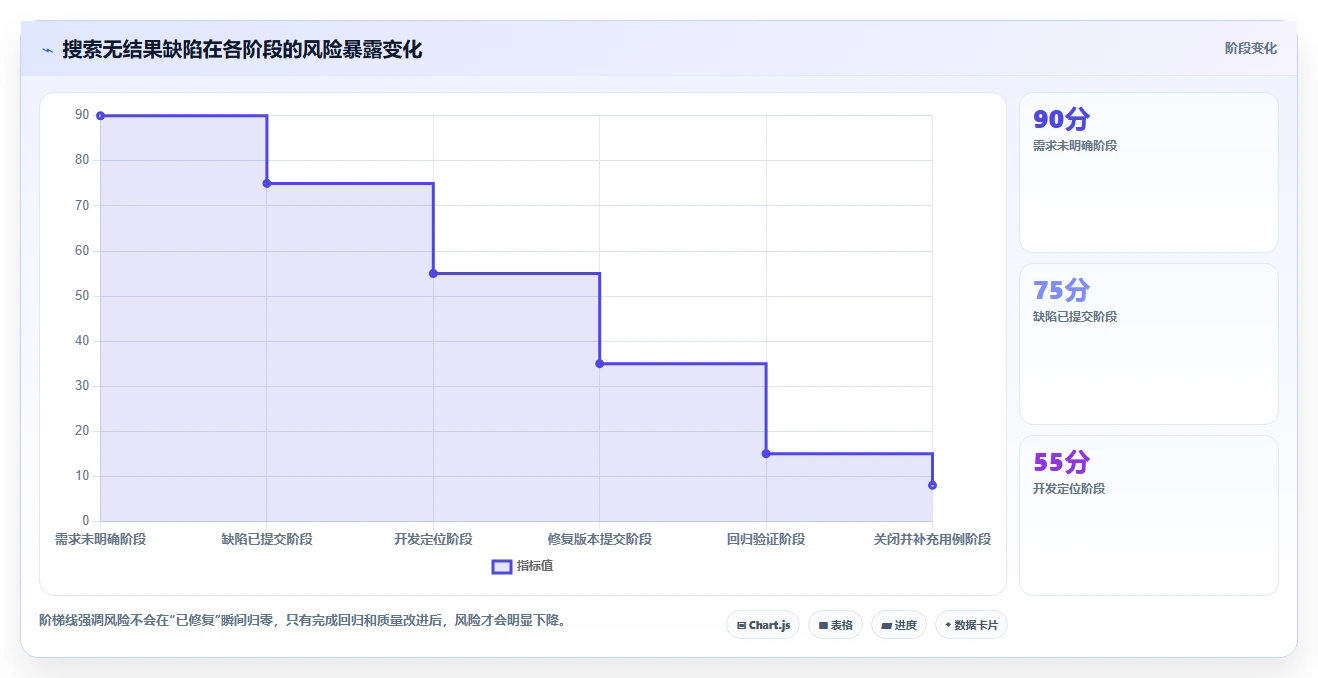Select the data point at value 35
Viewport: 1318px width, 678px height.
[x=600, y=363]
